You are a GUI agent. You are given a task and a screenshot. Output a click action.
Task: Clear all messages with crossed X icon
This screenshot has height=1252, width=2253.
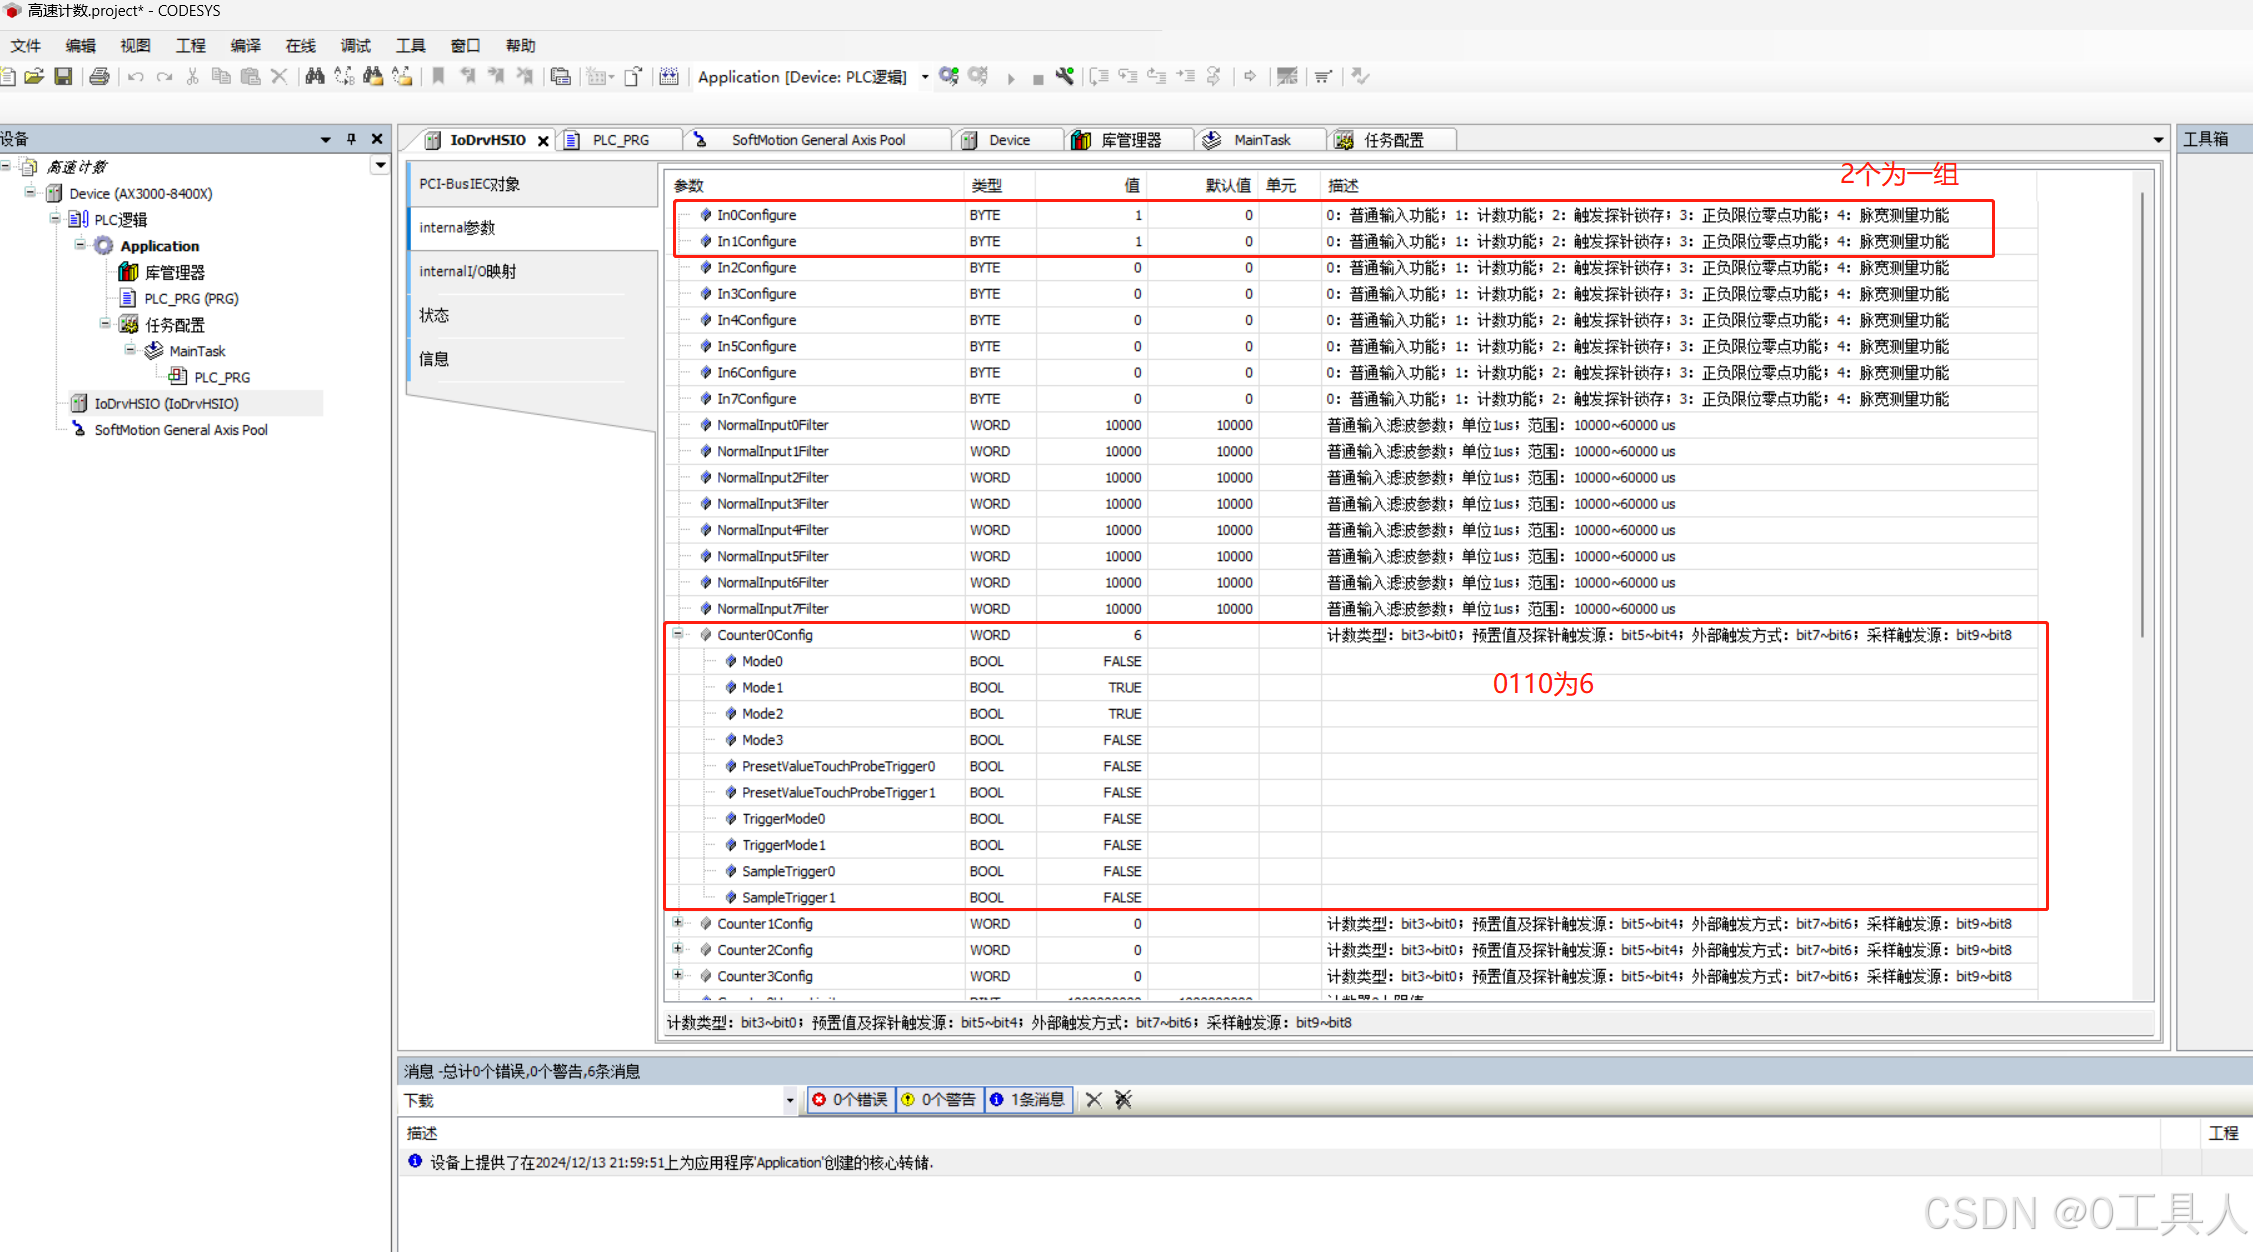tap(1123, 1100)
